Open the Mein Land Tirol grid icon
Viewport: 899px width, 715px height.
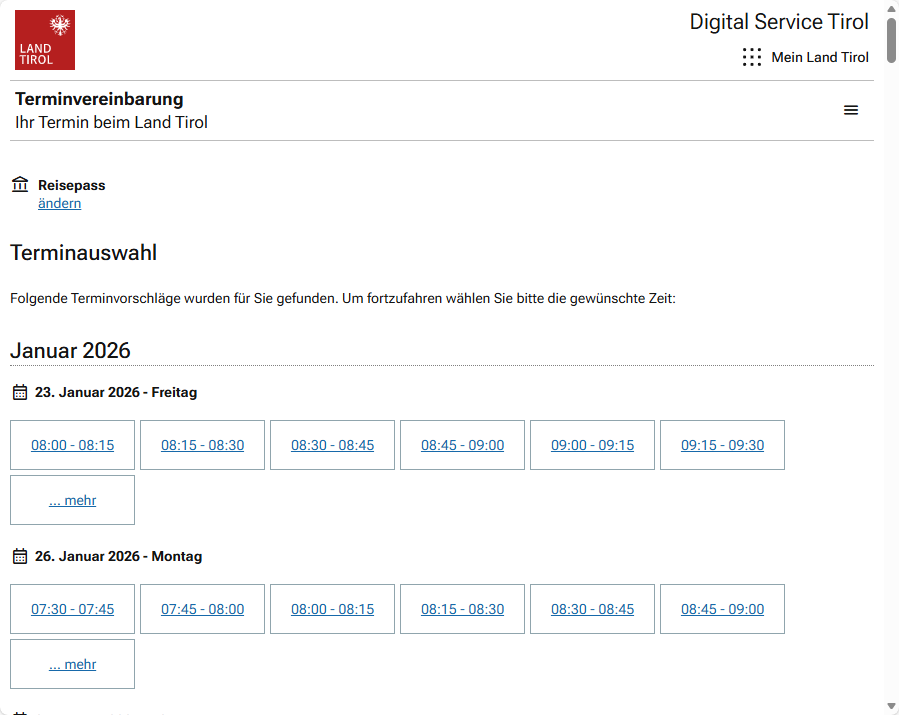(752, 57)
